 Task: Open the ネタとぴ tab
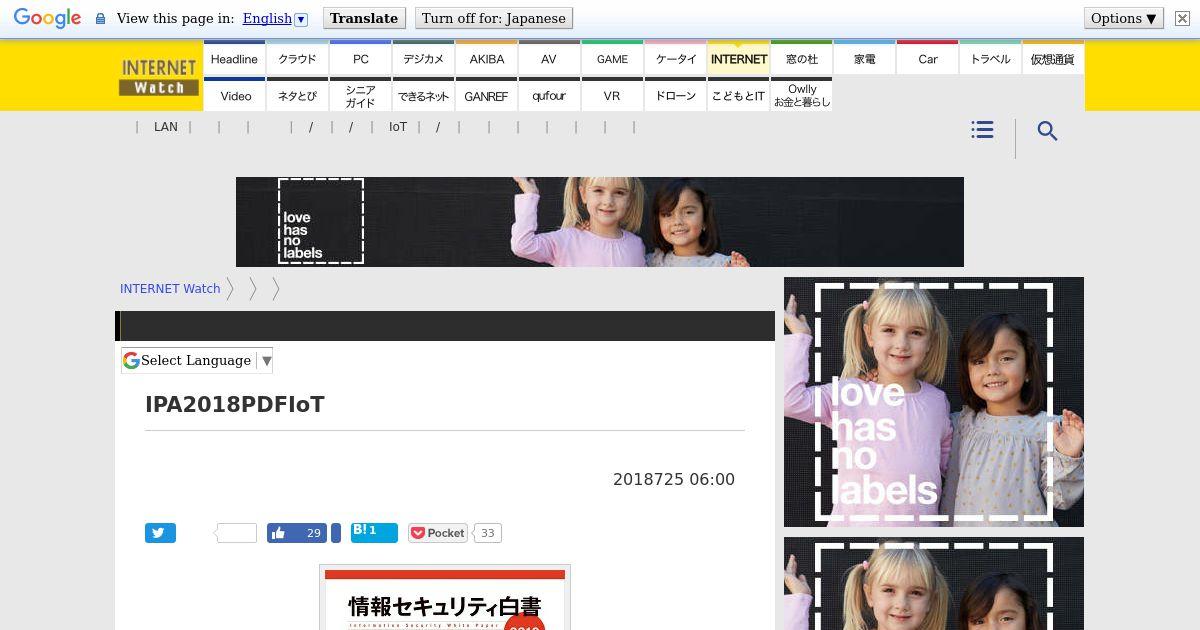pos(297,95)
